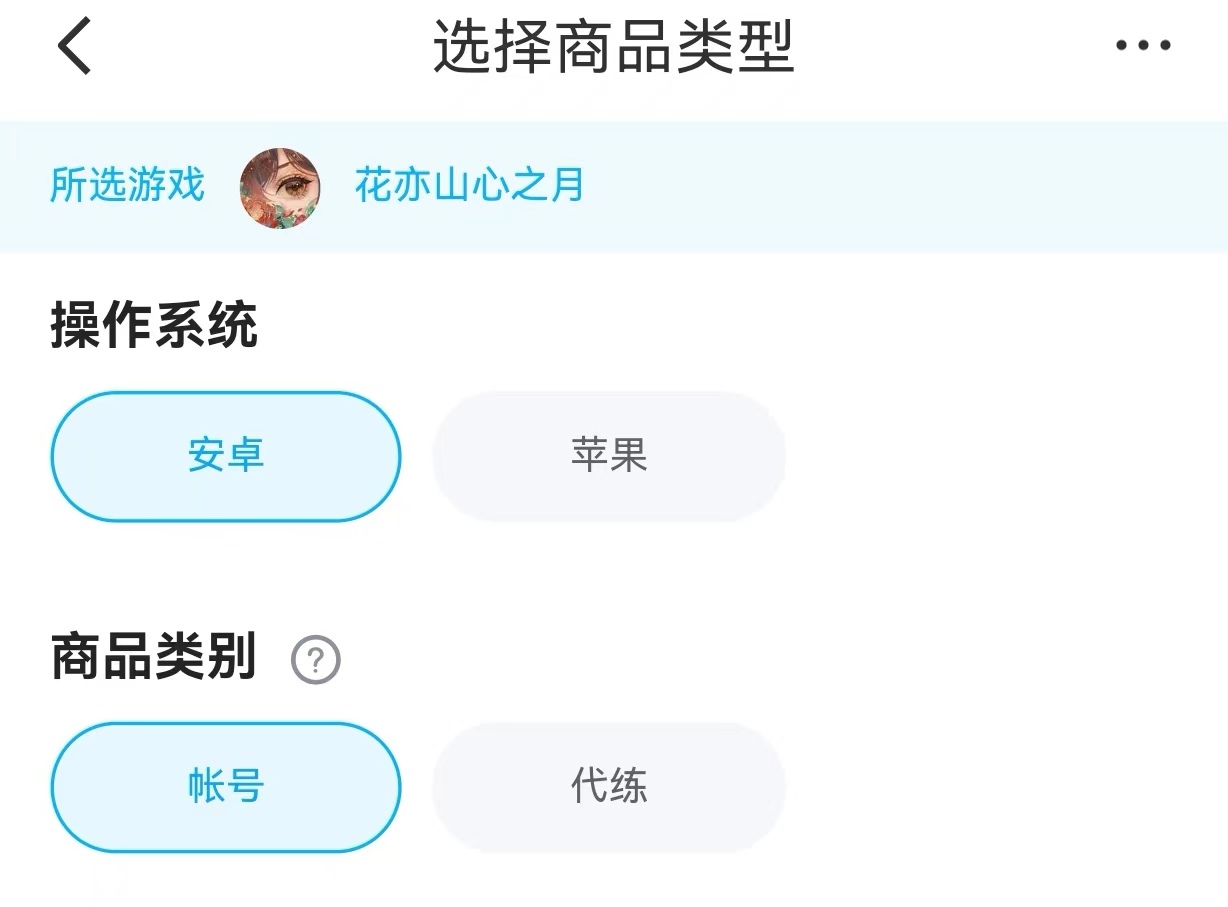
Task: Open the 花亦山心之月 game name link
Action: (469, 186)
